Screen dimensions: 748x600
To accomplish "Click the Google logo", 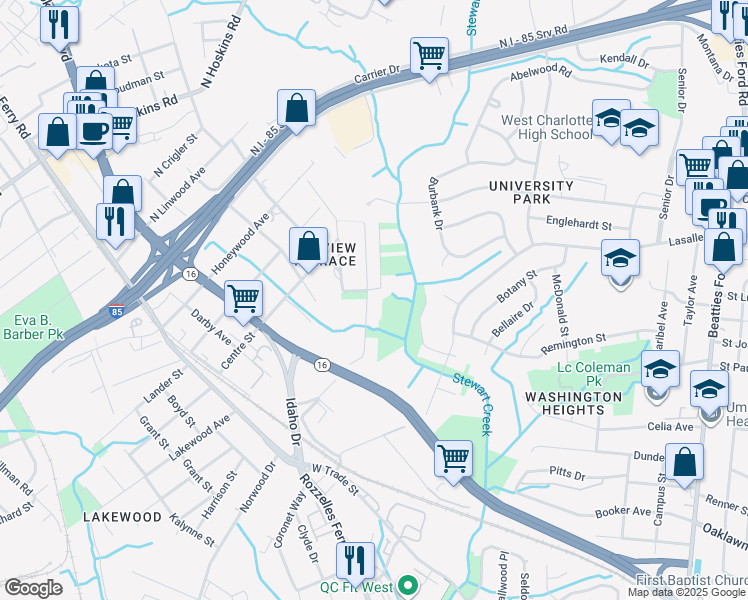I will tap(33, 588).
